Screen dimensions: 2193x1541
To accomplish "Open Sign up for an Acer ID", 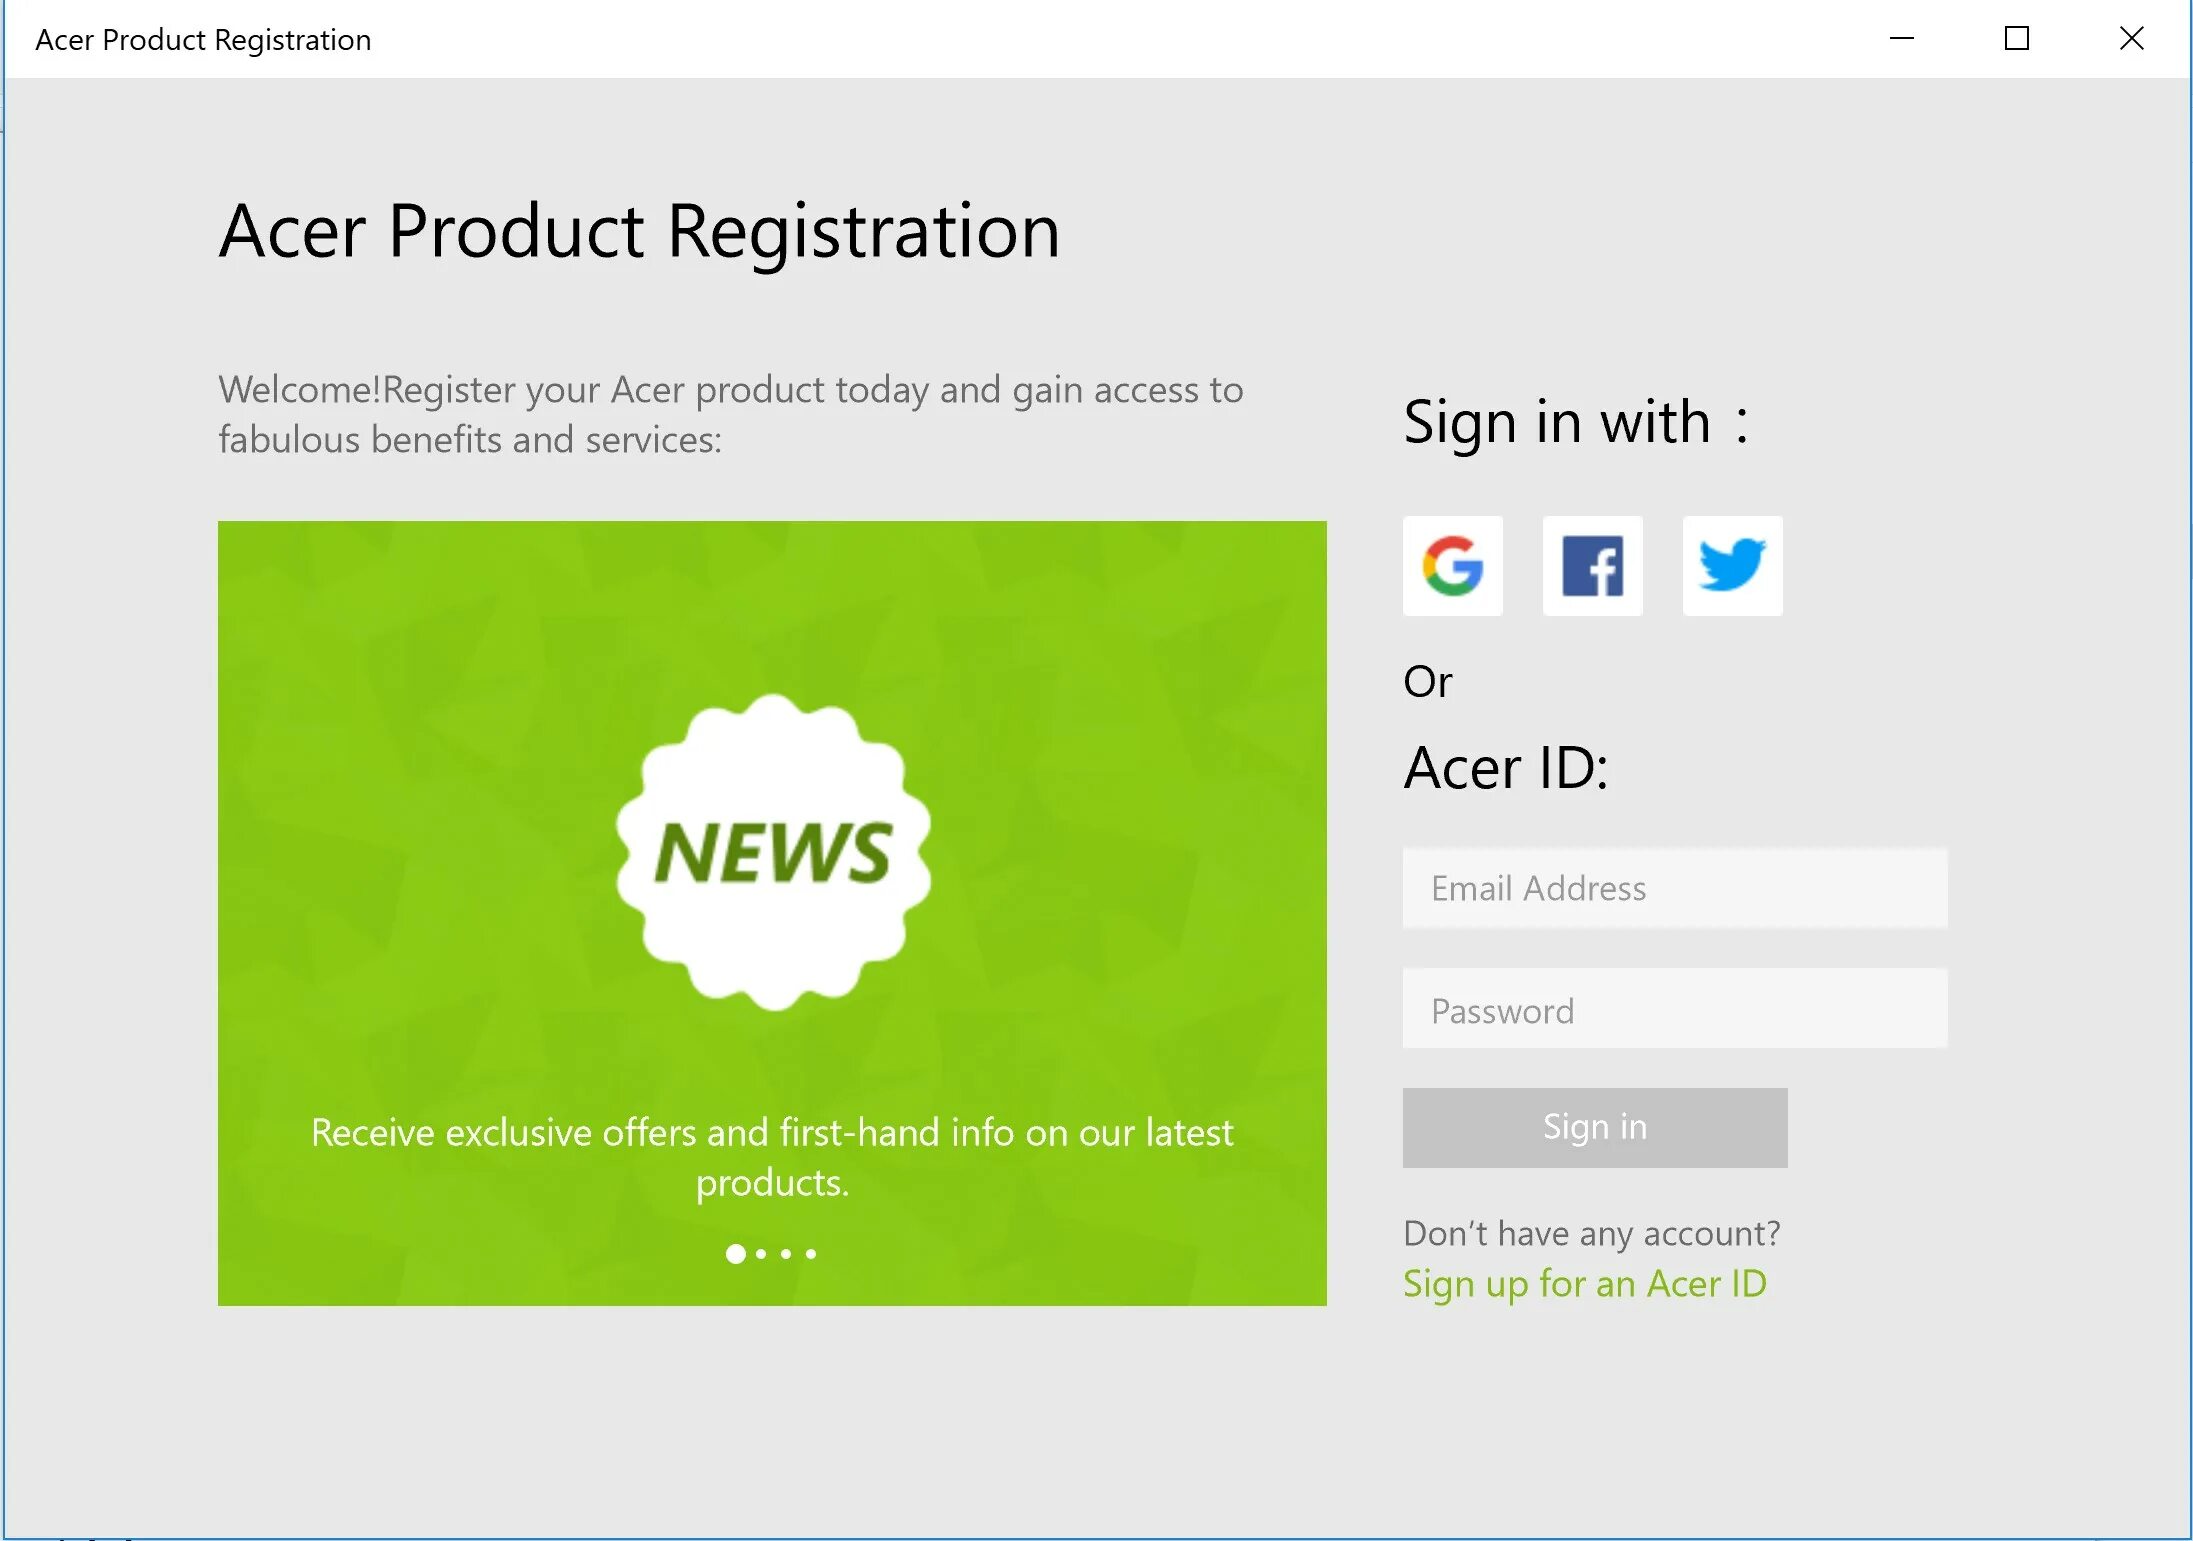I will point(1585,1284).
